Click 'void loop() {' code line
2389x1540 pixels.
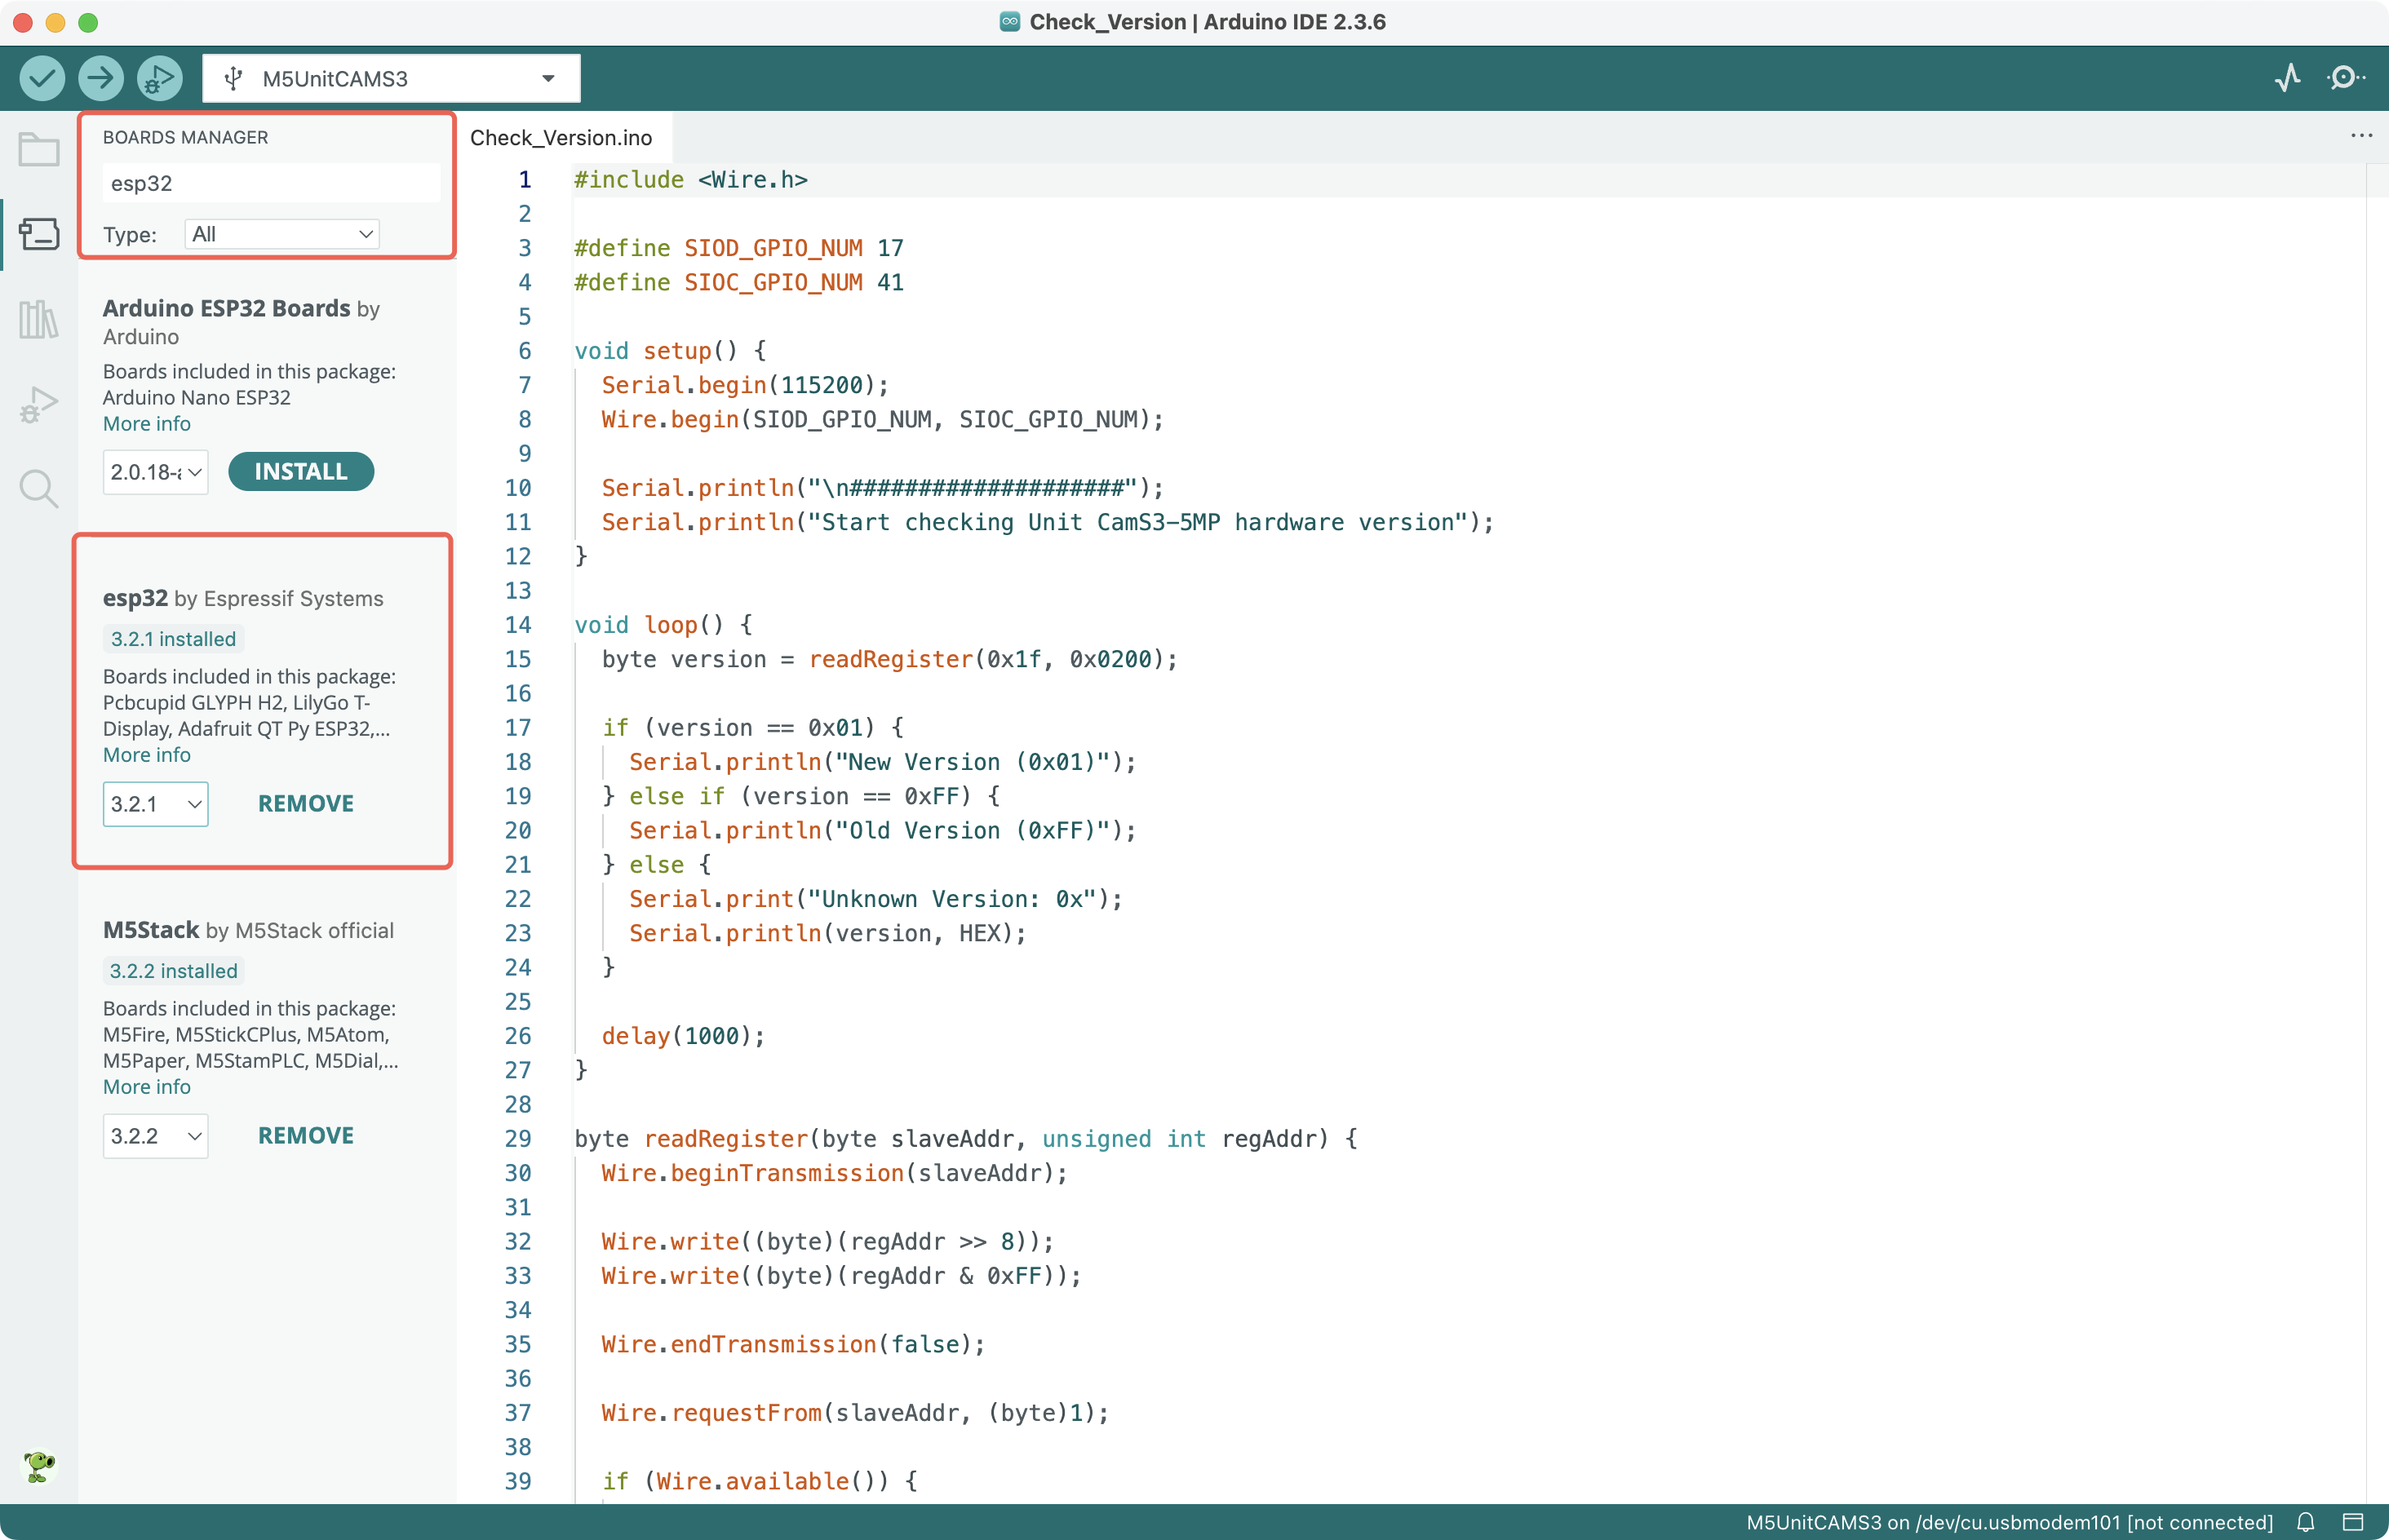(x=663, y=625)
